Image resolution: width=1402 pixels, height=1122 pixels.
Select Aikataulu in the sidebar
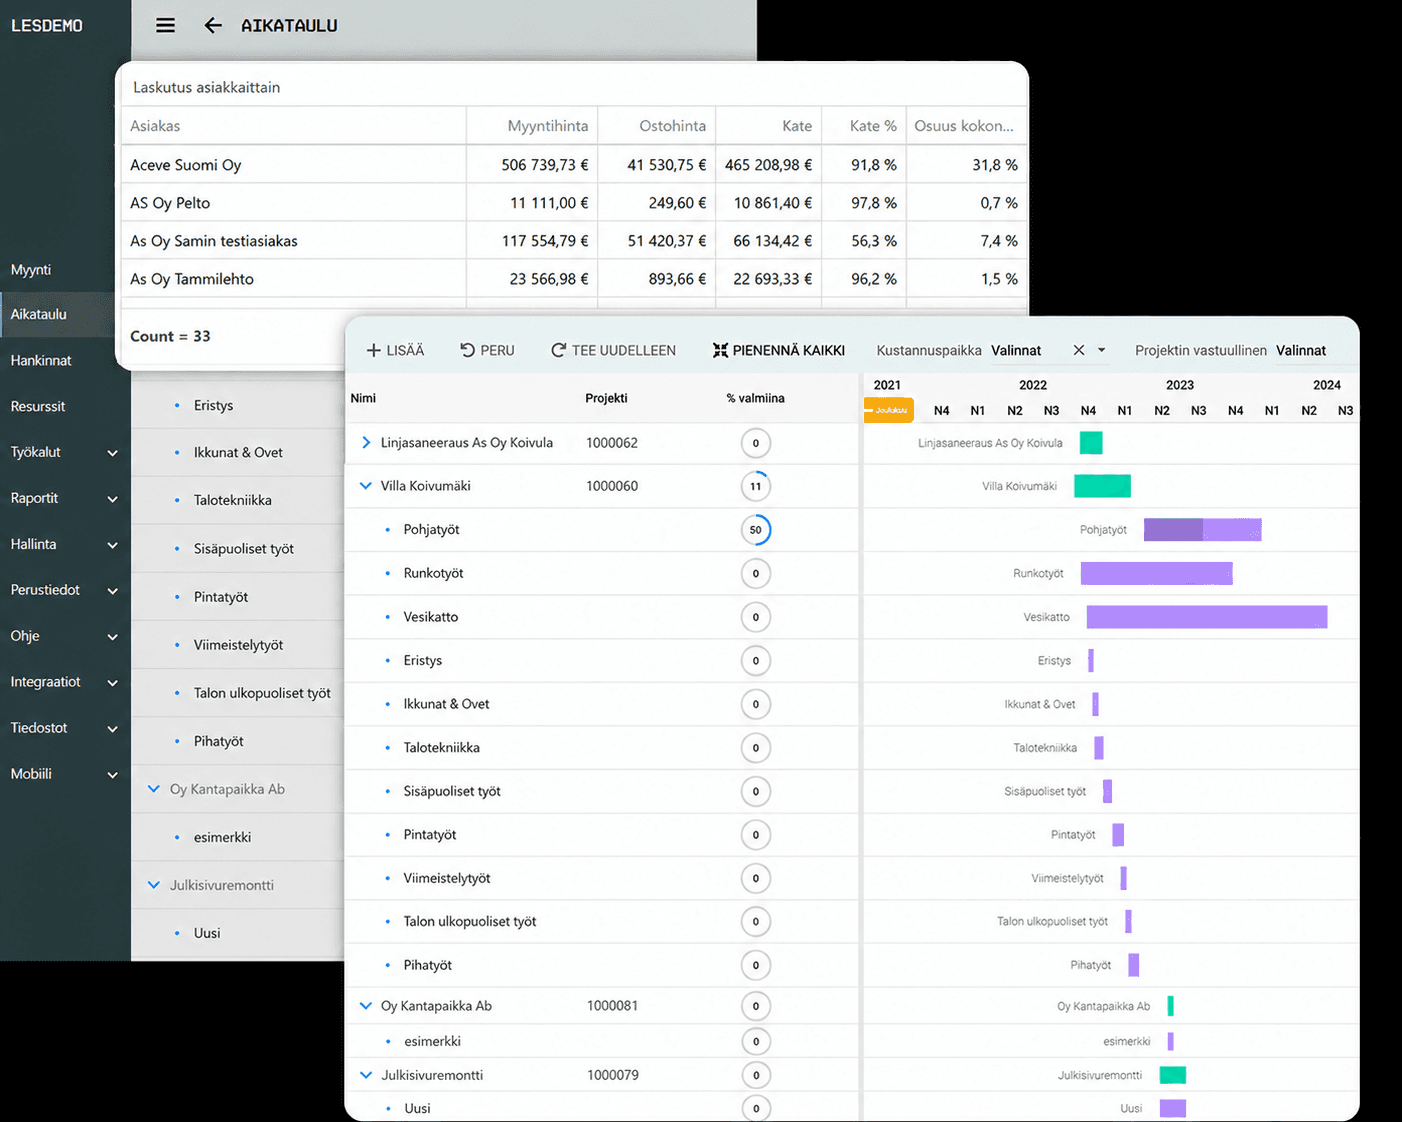point(58,314)
